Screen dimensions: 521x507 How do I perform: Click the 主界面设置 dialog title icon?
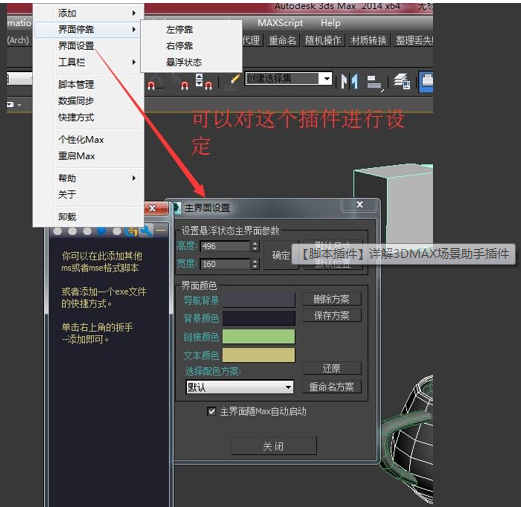coord(176,208)
